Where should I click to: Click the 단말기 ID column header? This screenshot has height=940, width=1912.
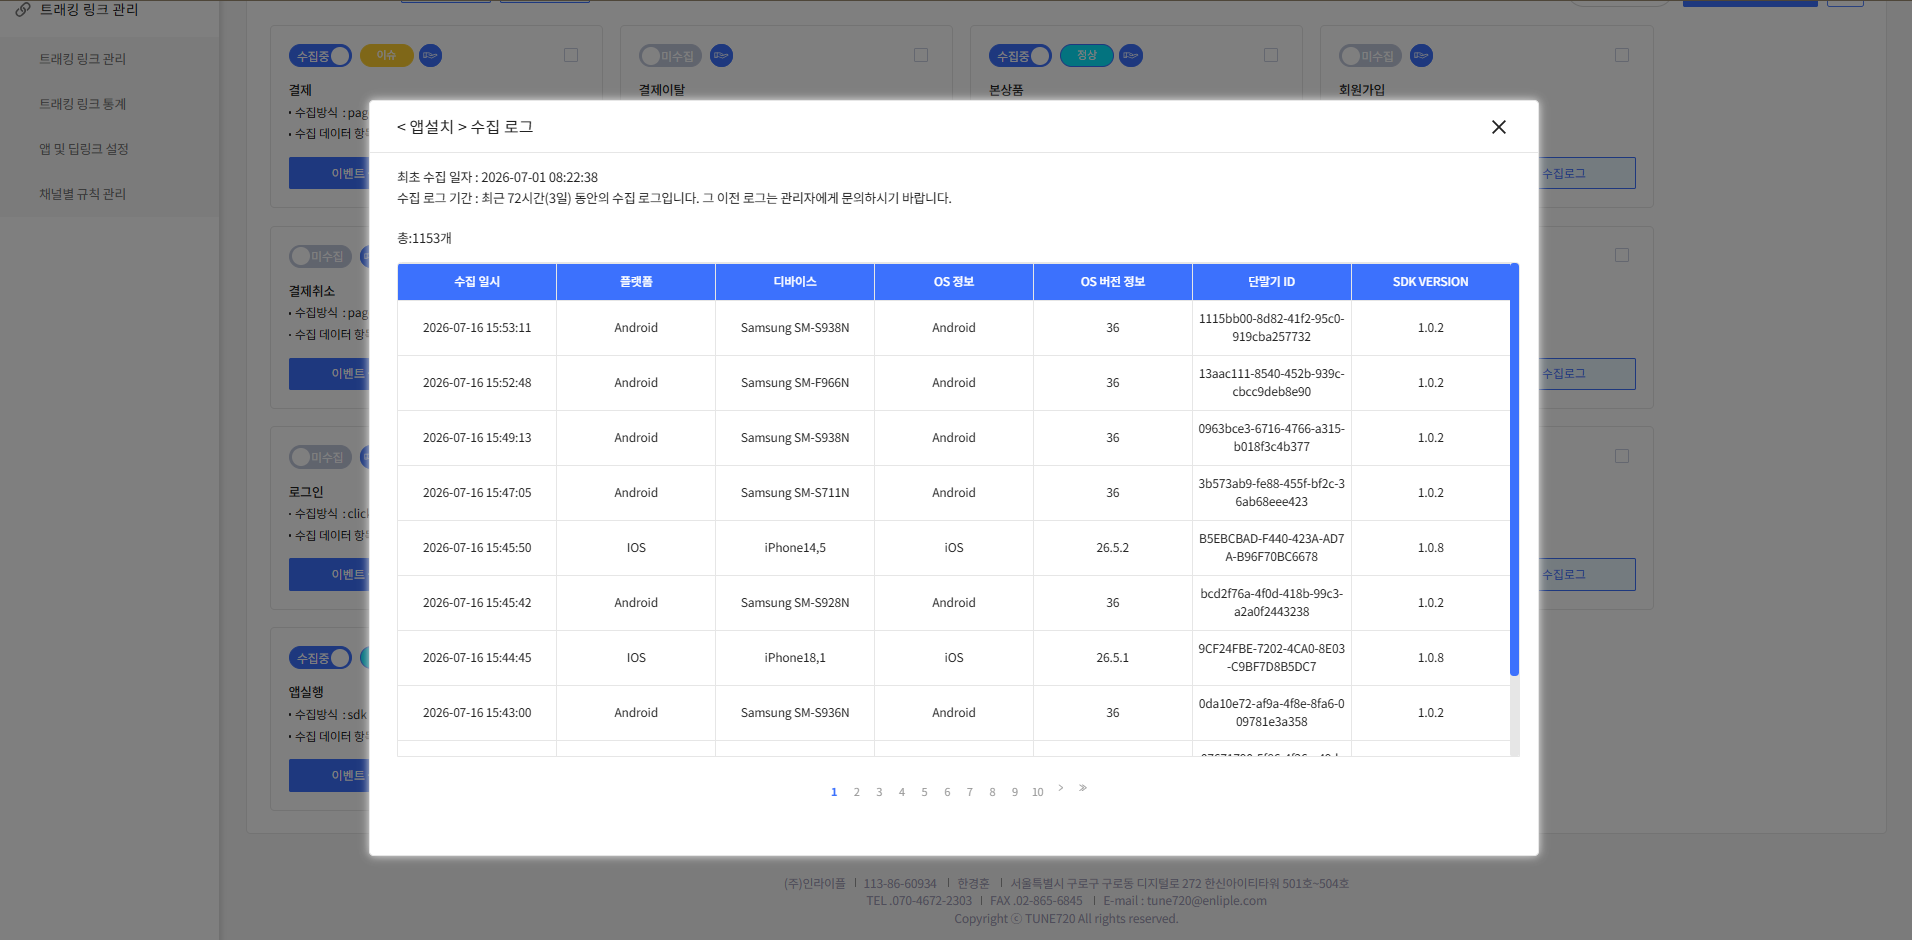pos(1272,282)
